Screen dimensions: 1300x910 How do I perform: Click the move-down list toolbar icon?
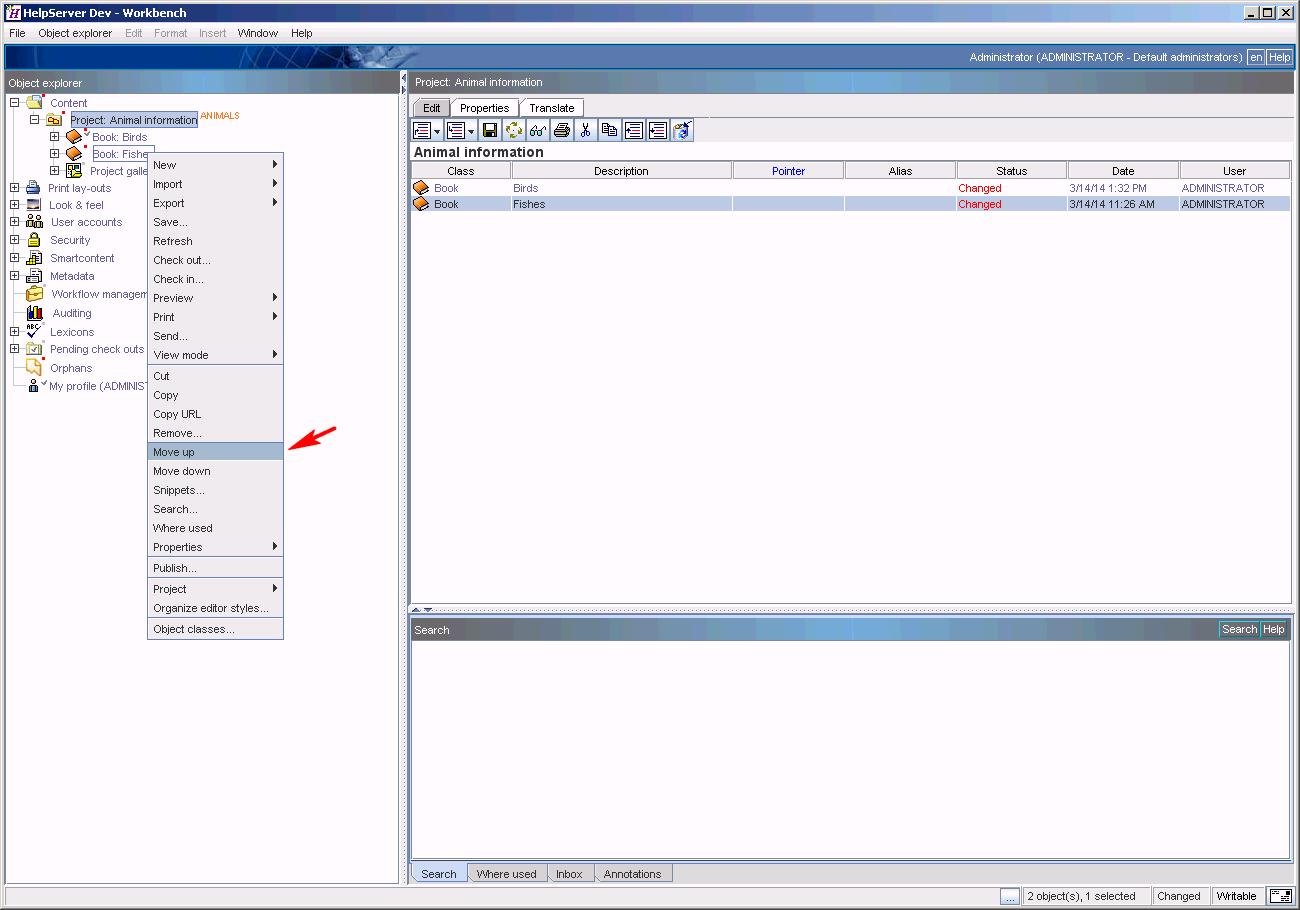[x=658, y=130]
